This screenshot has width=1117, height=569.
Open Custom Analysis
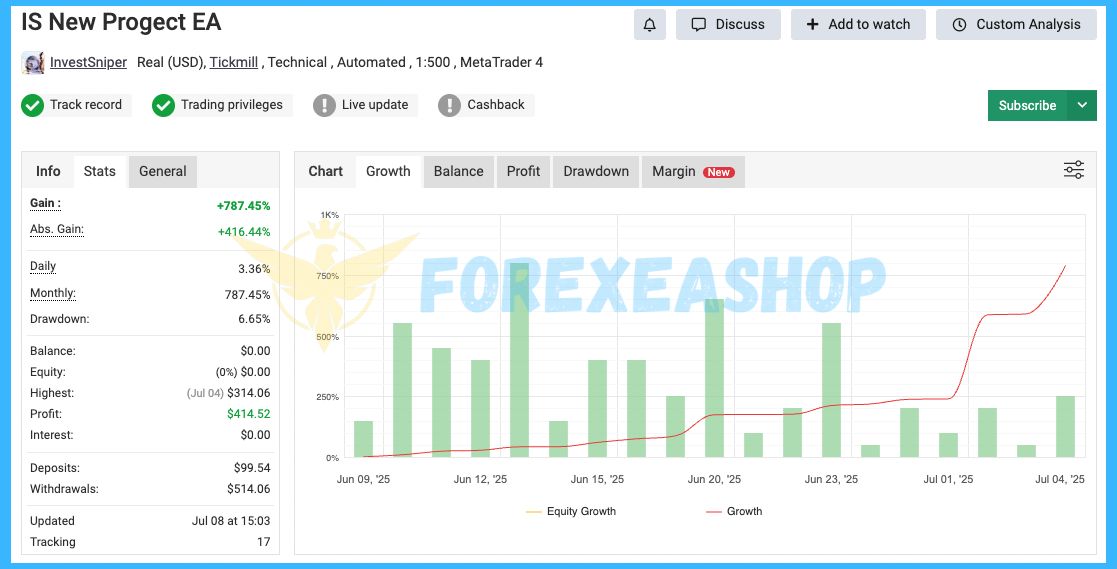pos(1015,25)
